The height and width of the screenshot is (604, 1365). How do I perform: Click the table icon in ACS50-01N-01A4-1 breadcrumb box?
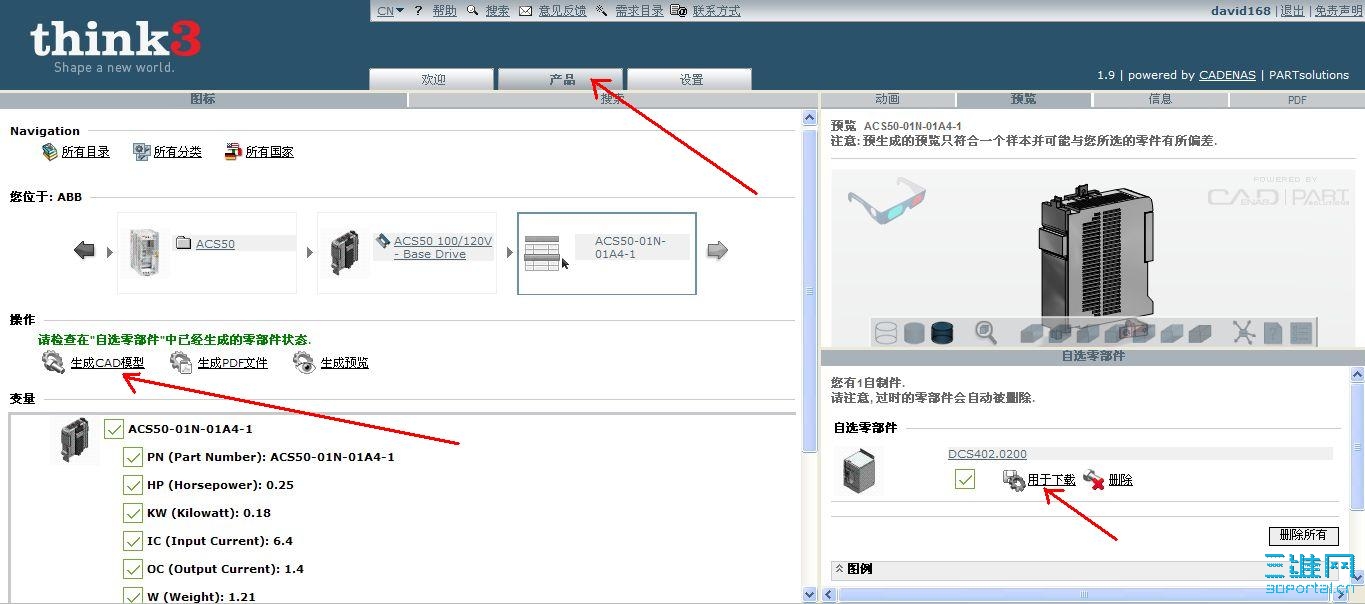(x=542, y=254)
